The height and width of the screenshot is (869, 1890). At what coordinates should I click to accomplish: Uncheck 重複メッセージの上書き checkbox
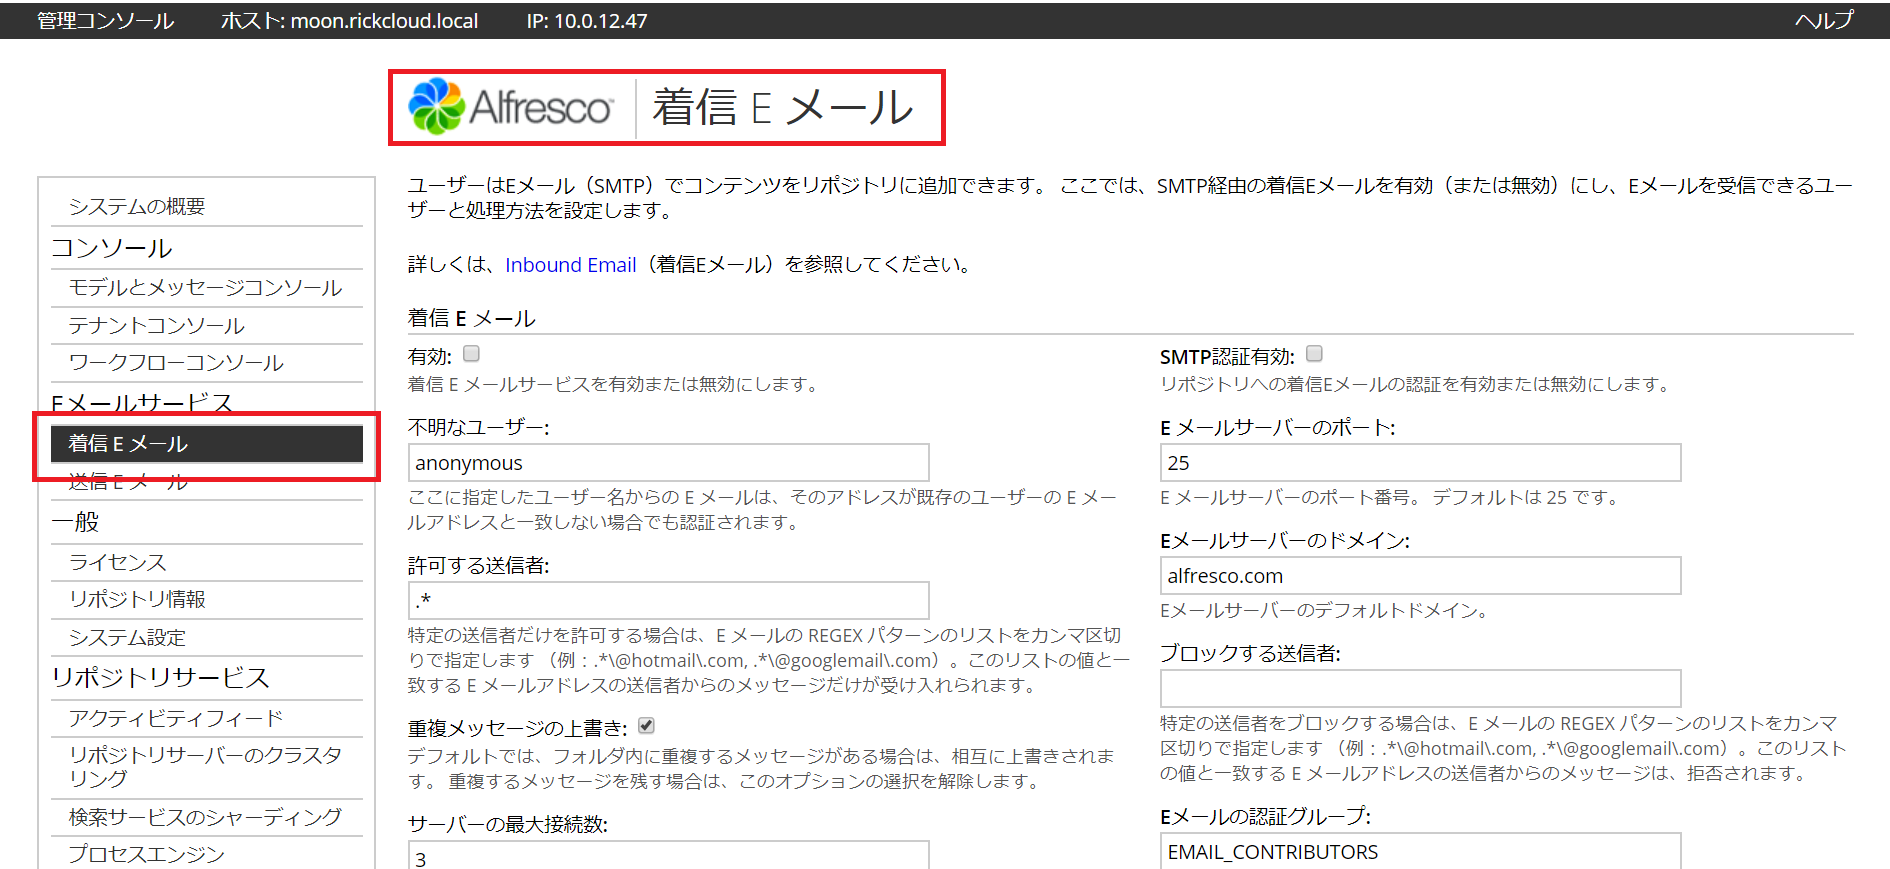[x=646, y=725]
